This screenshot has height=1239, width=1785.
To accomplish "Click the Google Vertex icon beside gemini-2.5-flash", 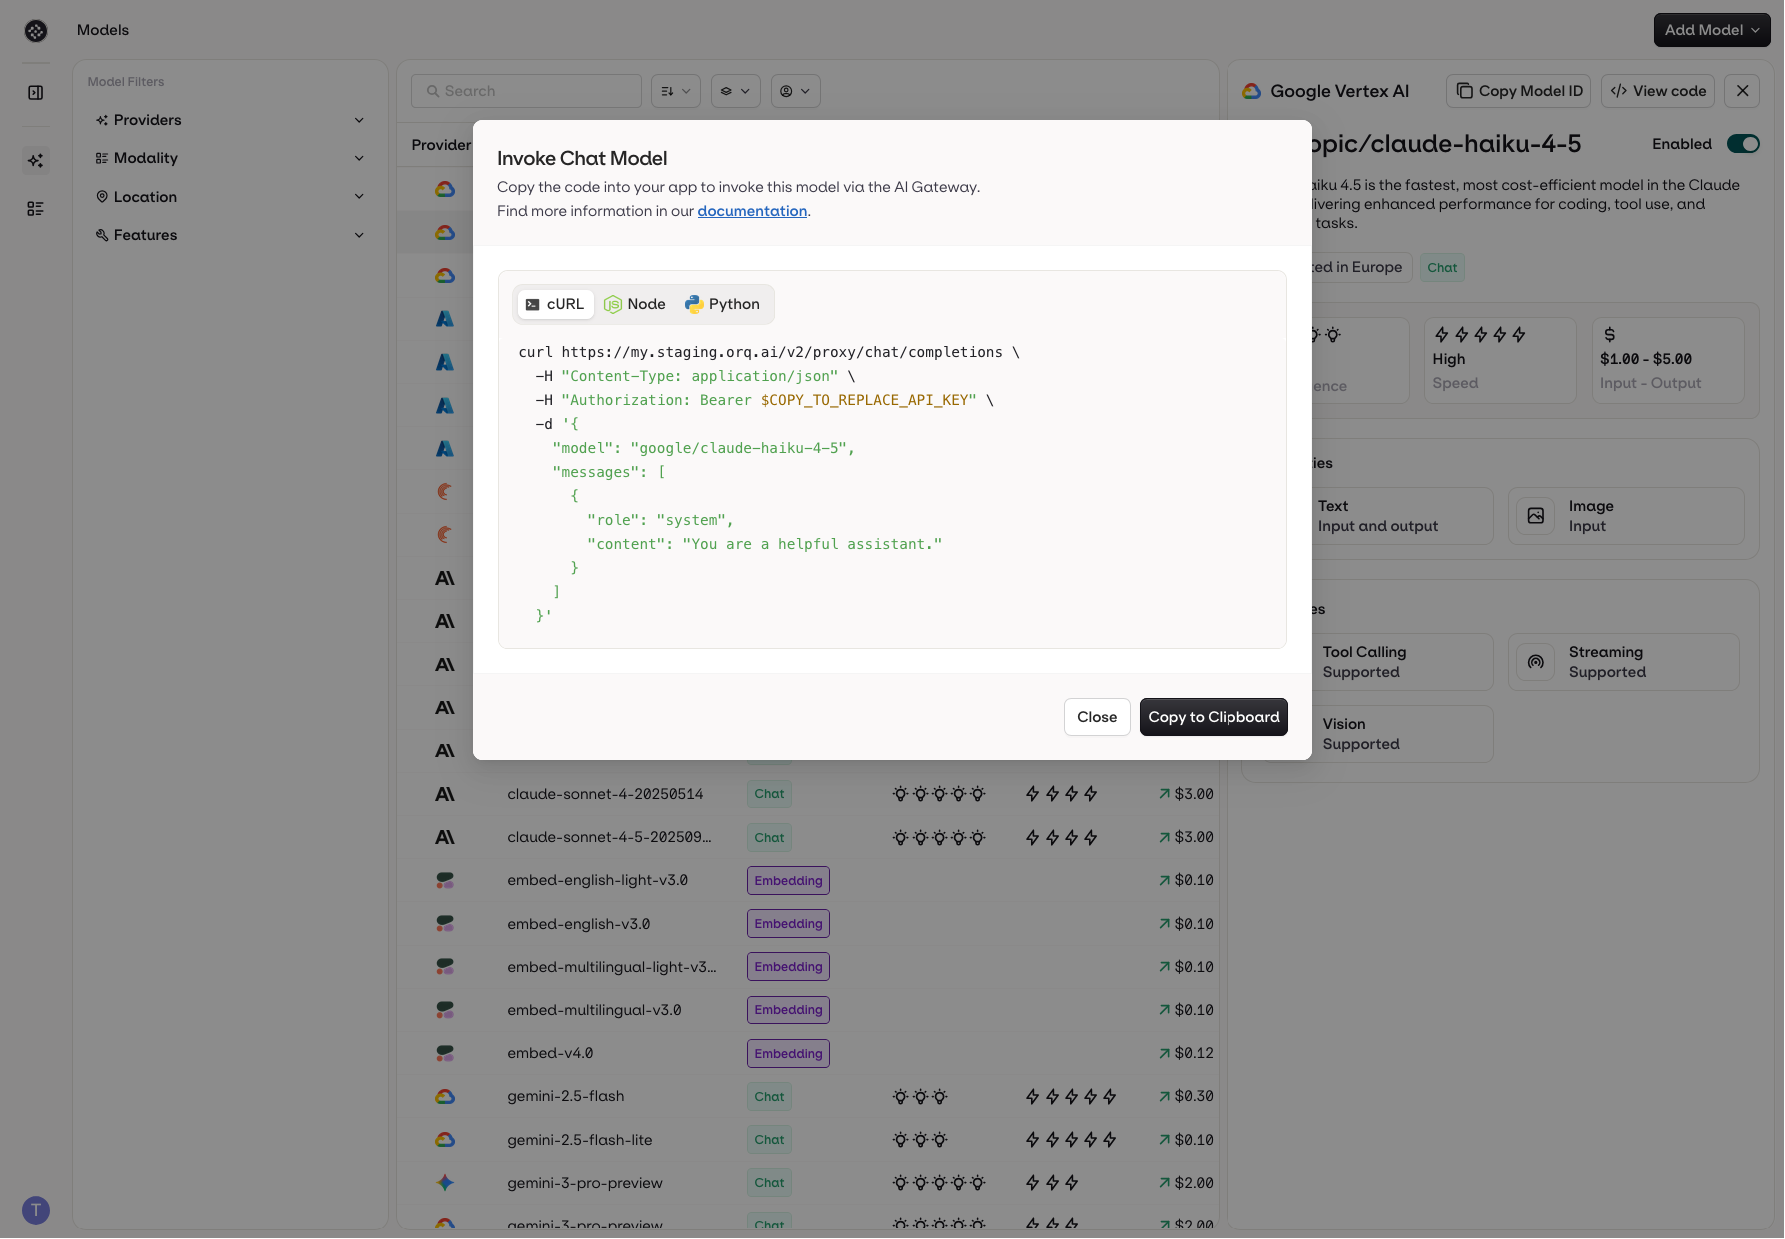I will coord(445,1096).
